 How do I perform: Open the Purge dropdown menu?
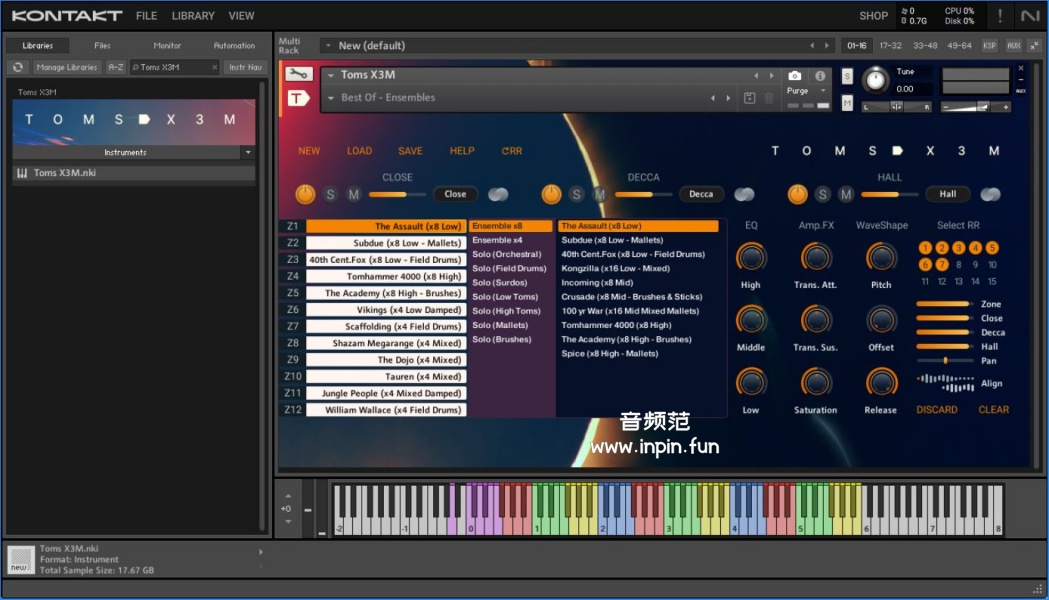click(808, 91)
